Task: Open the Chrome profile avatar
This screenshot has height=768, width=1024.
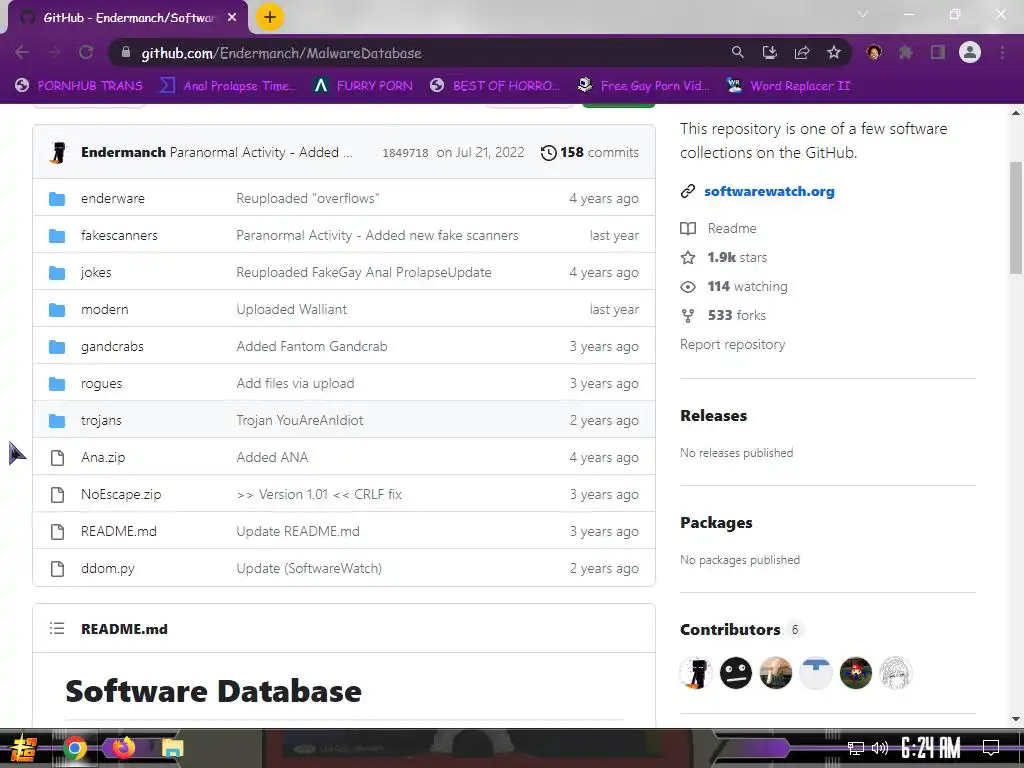Action: coord(970,52)
